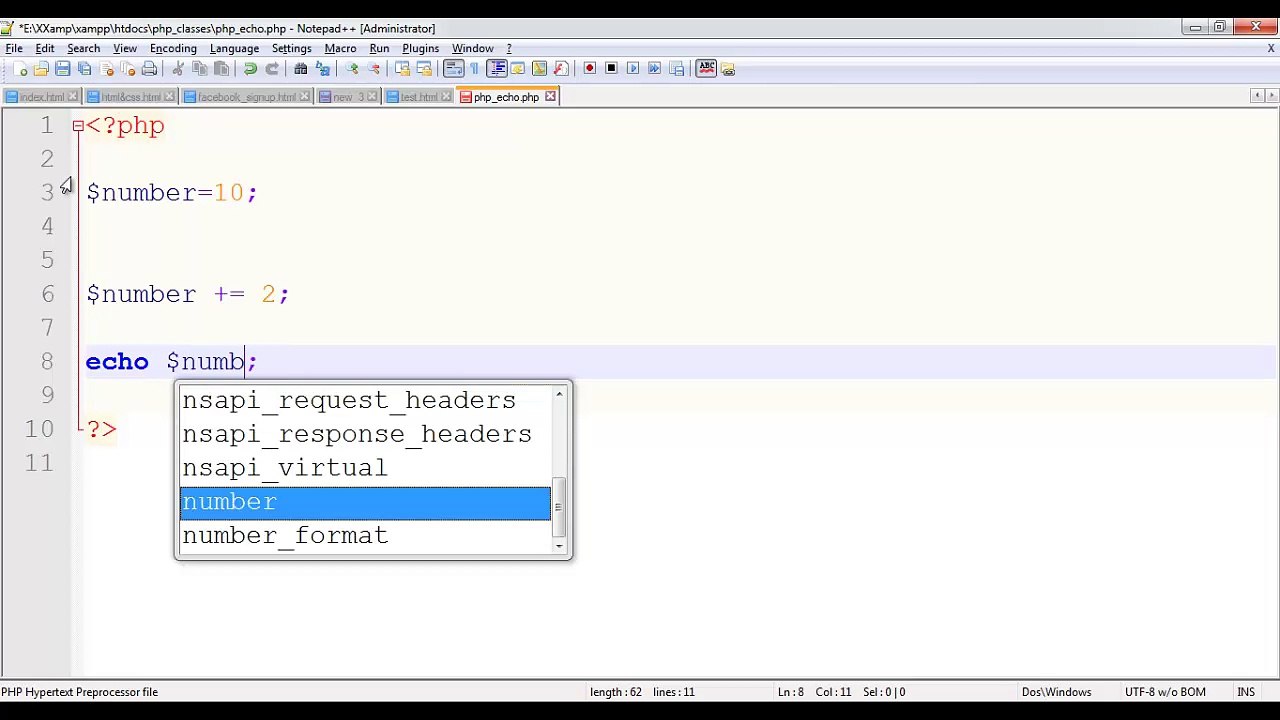Close the test.html tab
Viewport: 1280px width, 720px height.
pyautogui.click(x=444, y=97)
